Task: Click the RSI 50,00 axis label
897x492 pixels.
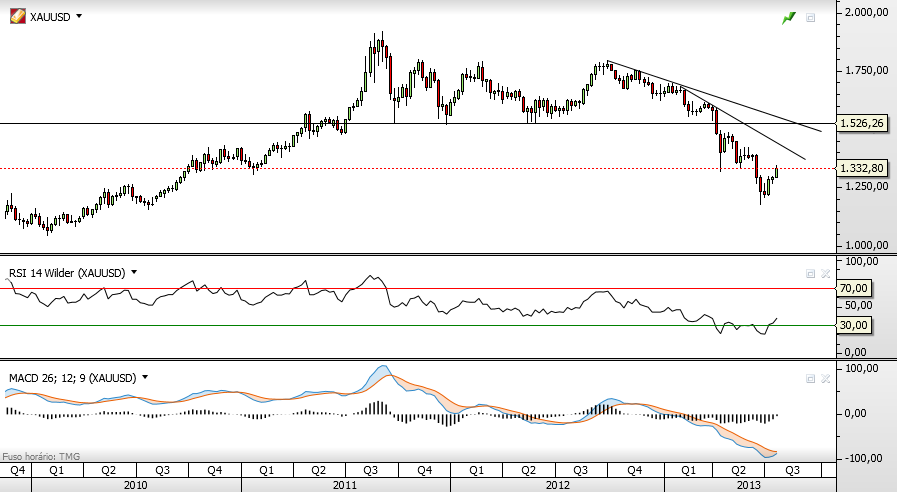Action: pyautogui.click(x=859, y=305)
